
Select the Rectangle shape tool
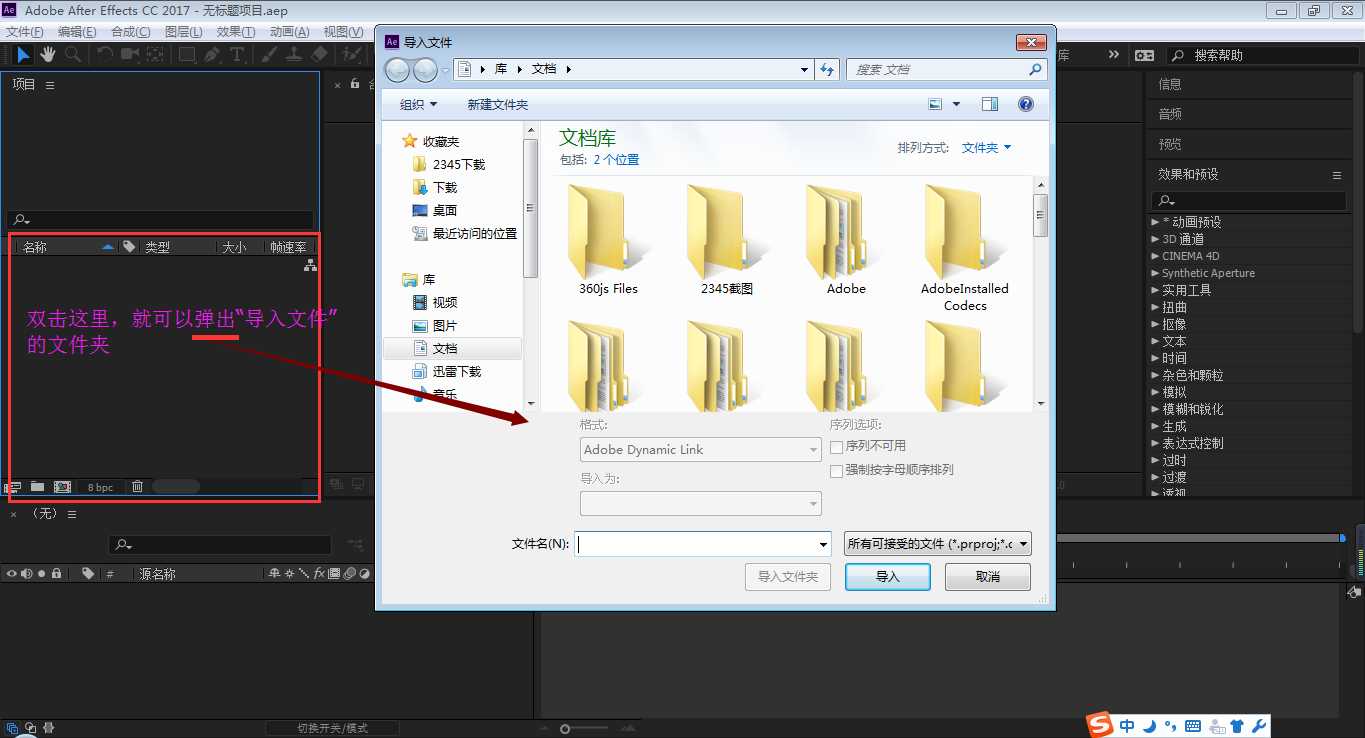click(x=187, y=54)
